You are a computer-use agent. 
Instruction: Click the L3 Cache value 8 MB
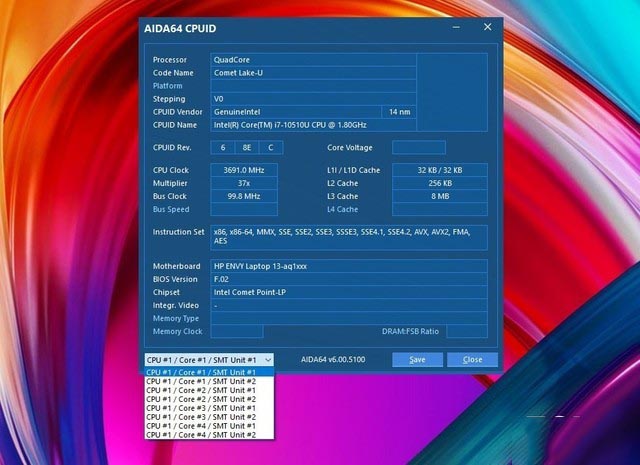tap(440, 196)
